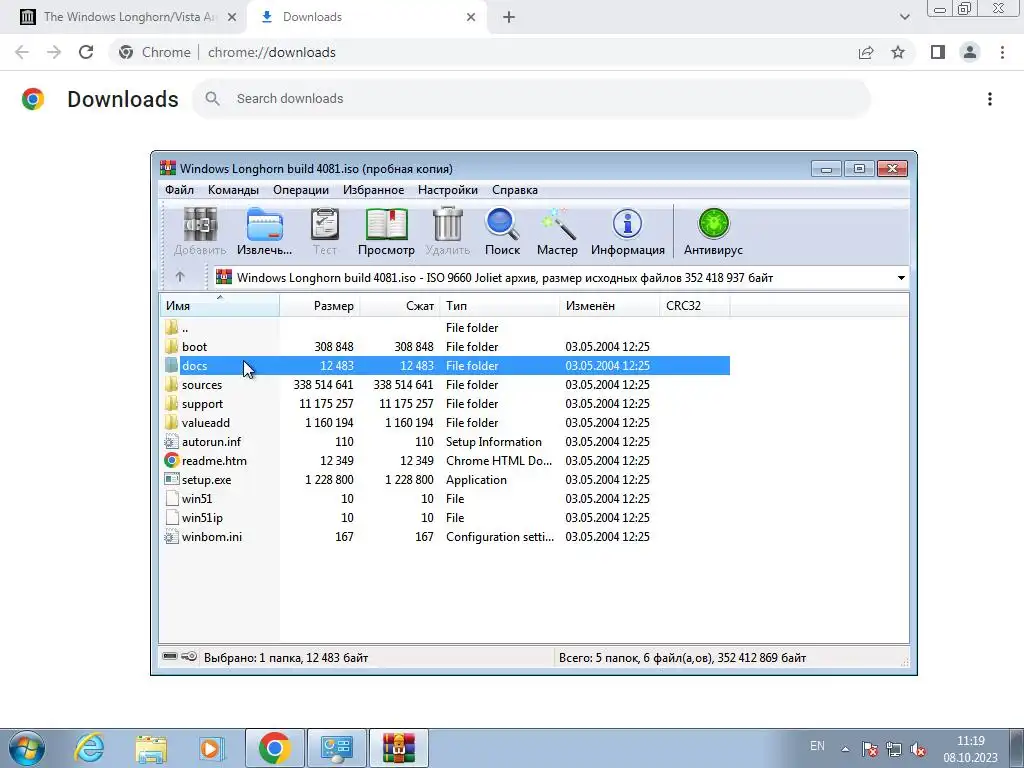The height and width of the screenshot is (768, 1024).
Task: Show hidden system tray icons arrow
Action: tap(845, 748)
